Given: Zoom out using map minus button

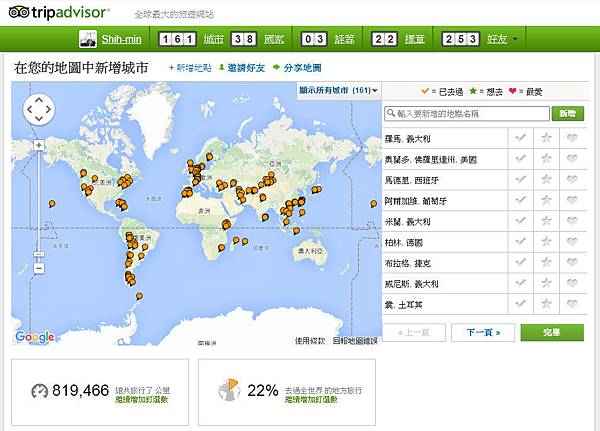Looking at the screenshot, I should pos(38,268).
